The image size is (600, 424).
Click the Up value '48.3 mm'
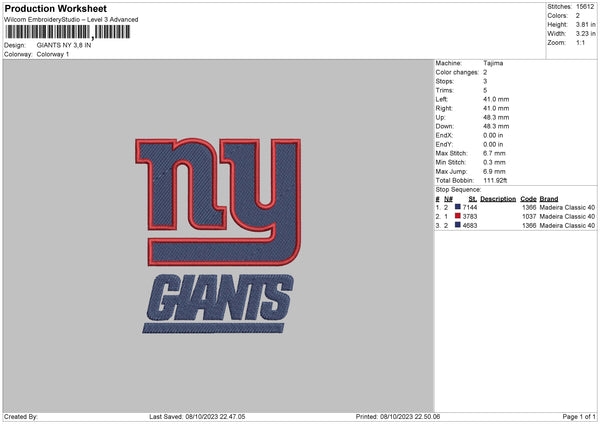[496, 117]
